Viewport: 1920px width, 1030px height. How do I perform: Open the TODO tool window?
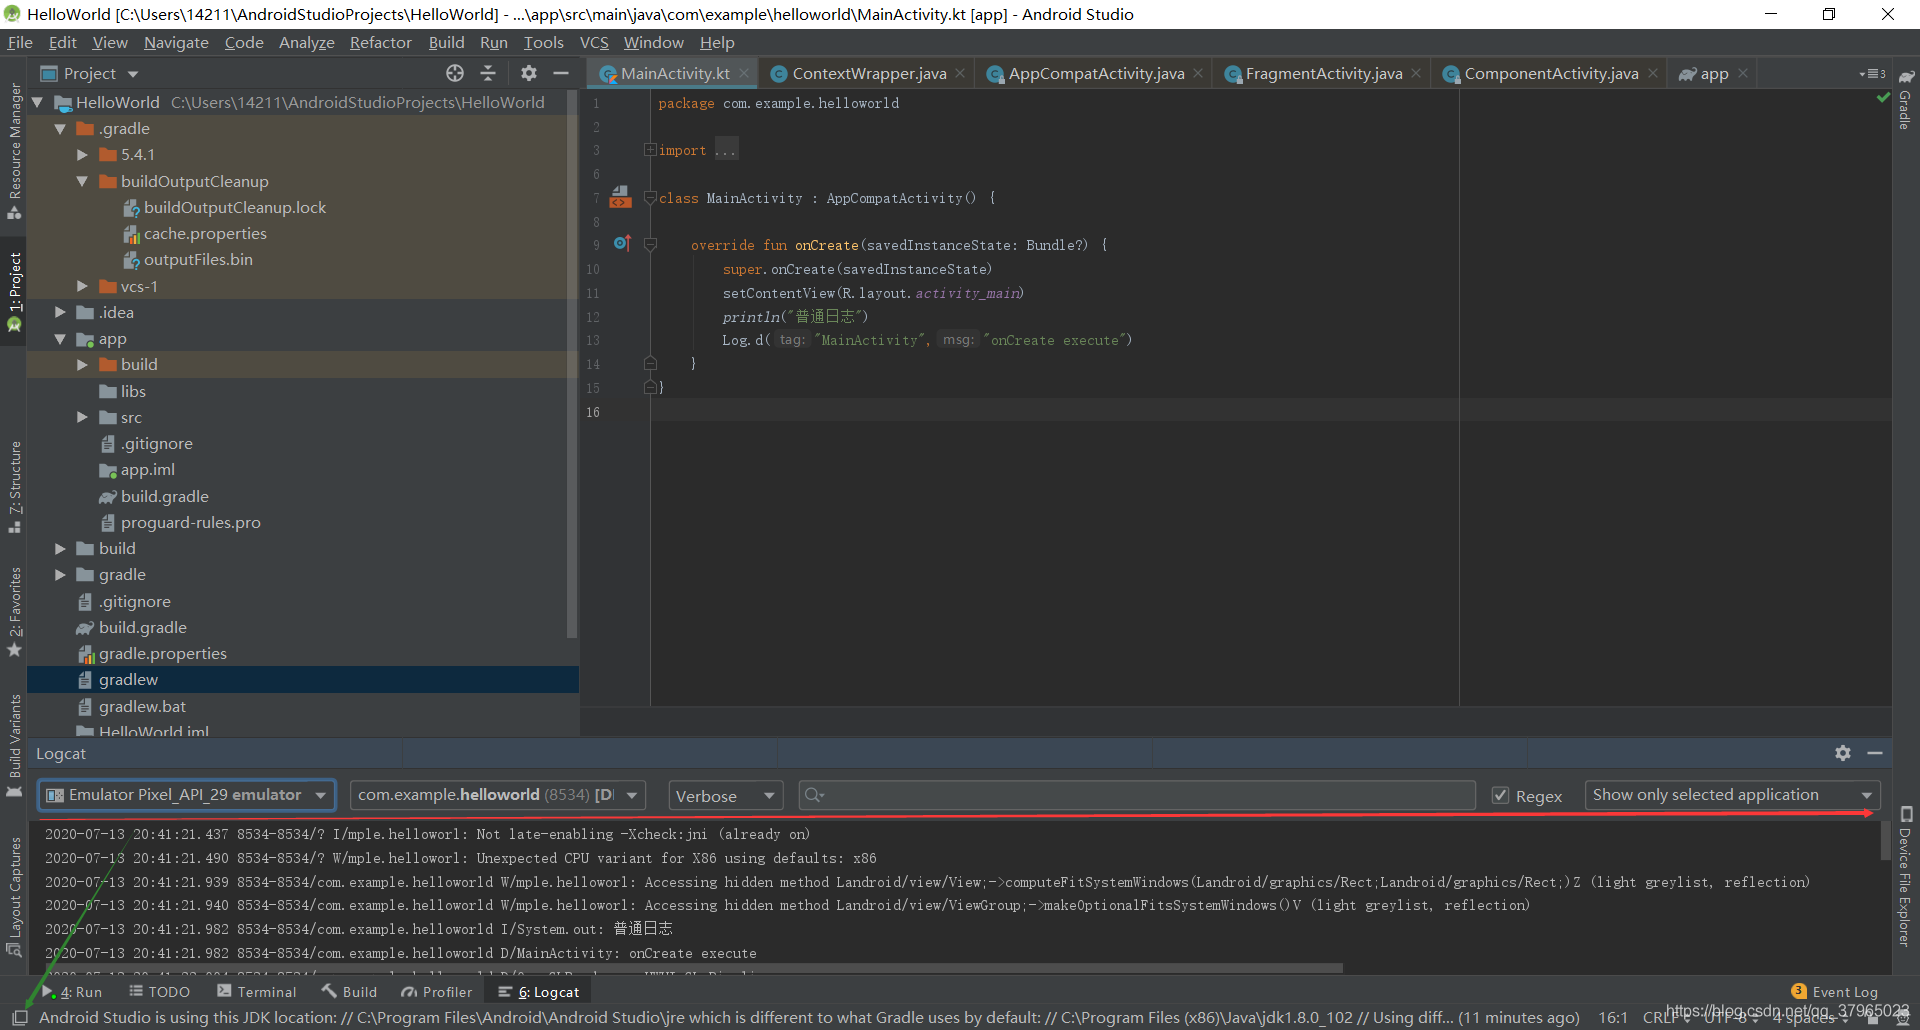160,992
